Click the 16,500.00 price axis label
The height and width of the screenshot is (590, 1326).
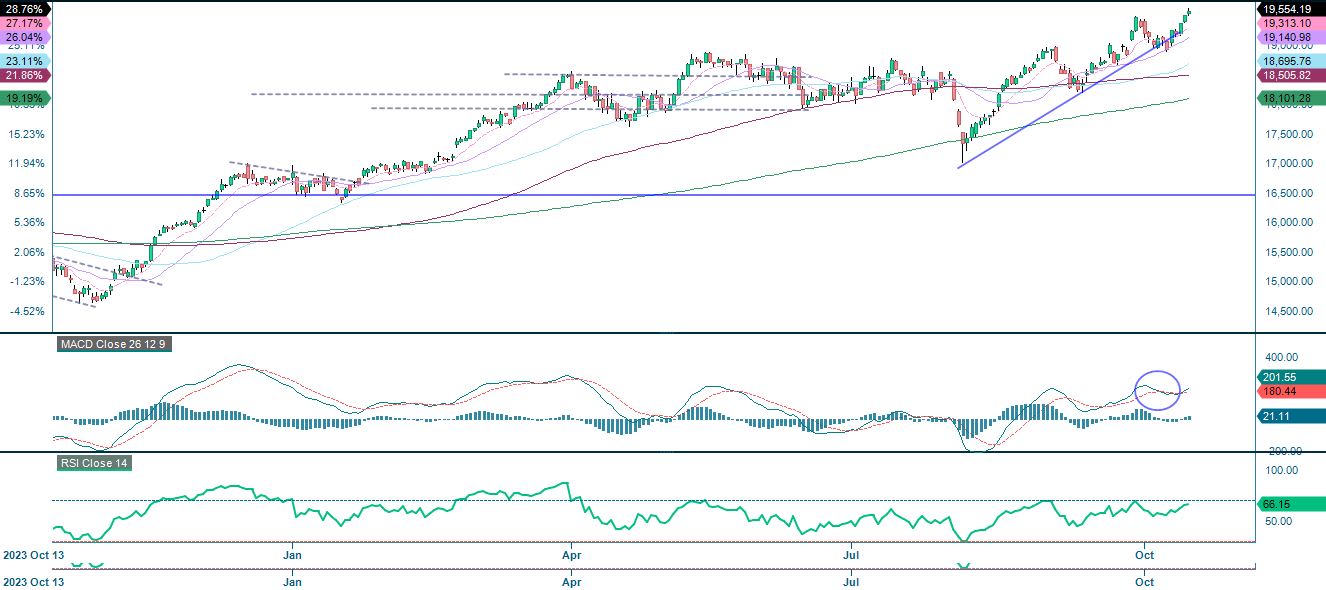[x=1288, y=193]
